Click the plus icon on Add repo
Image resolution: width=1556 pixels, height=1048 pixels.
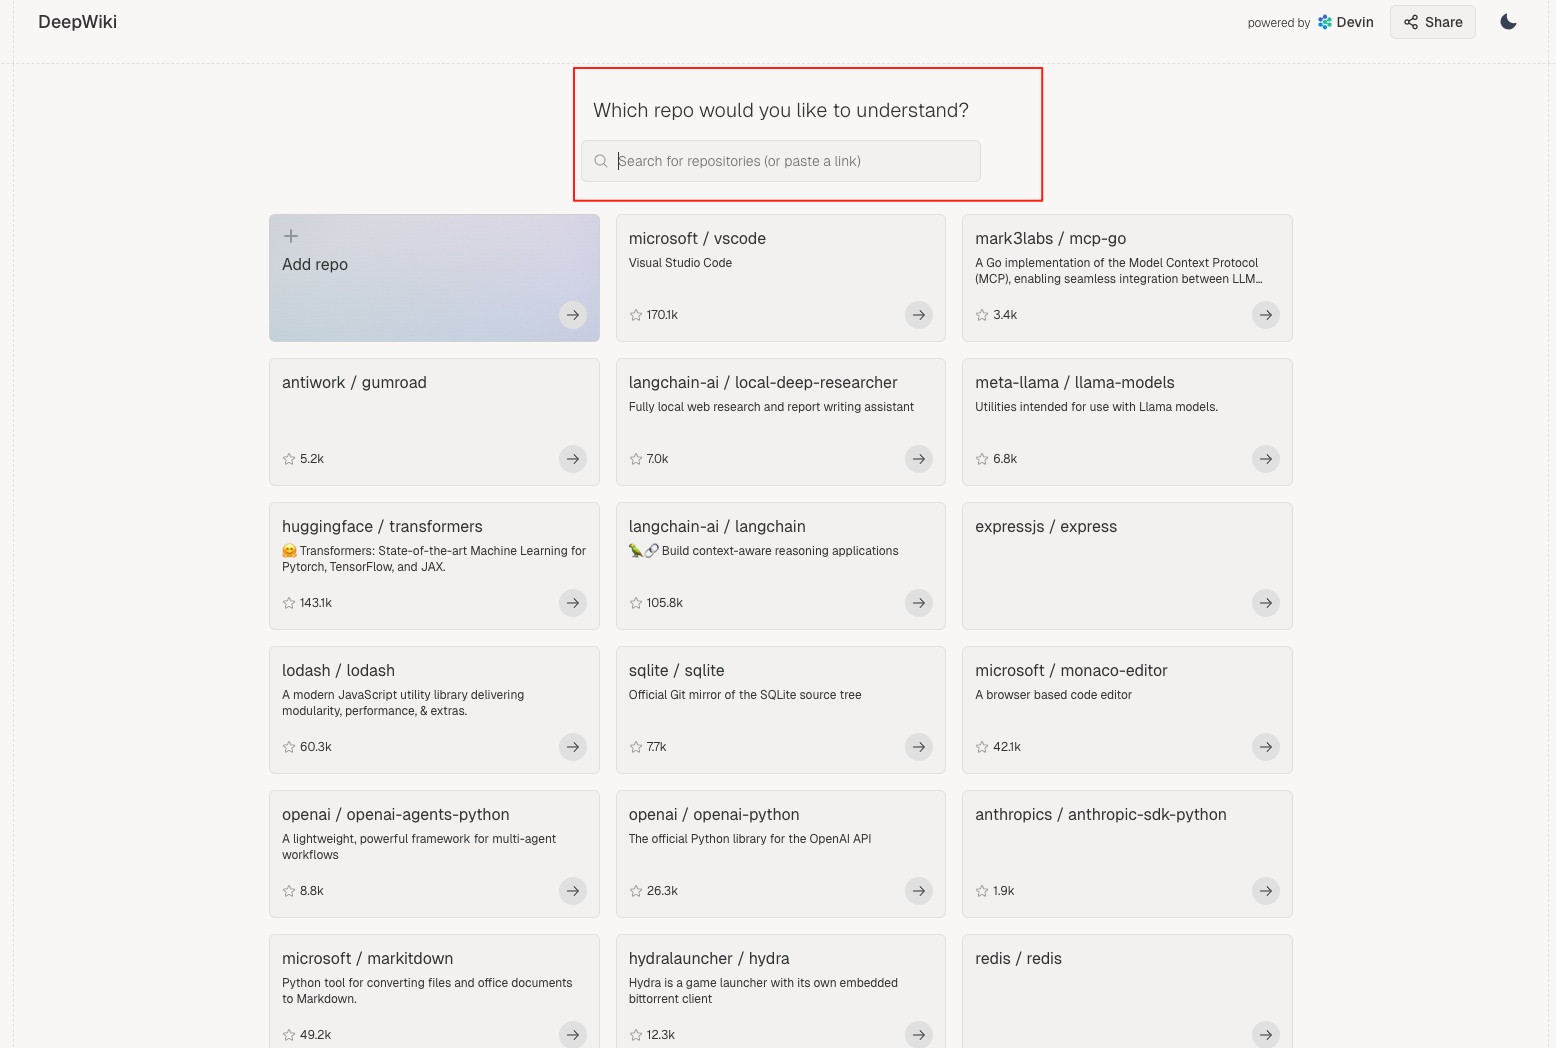tap(291, 236)
